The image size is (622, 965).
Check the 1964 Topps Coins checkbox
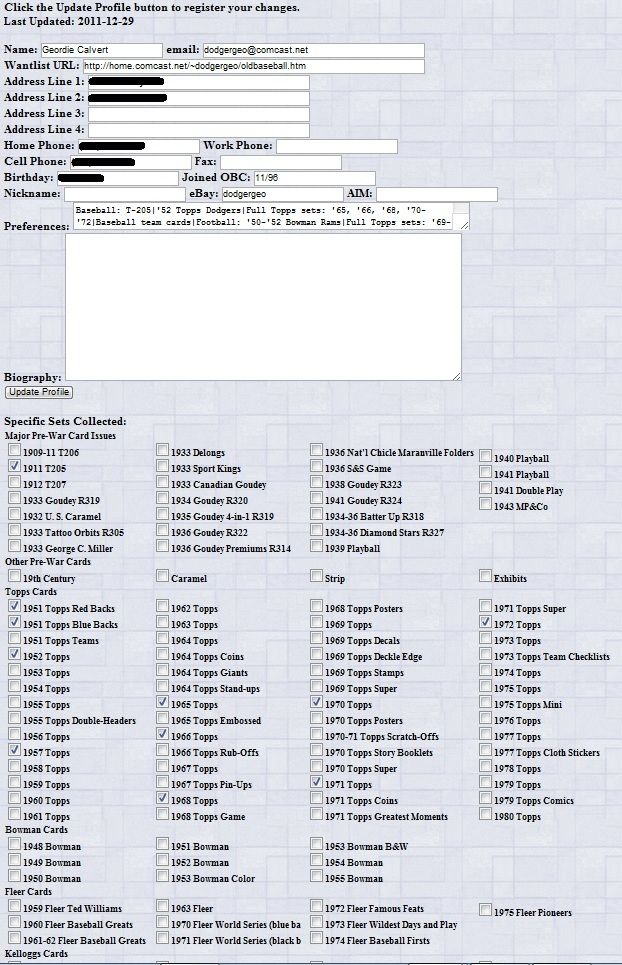pos(162,654)
